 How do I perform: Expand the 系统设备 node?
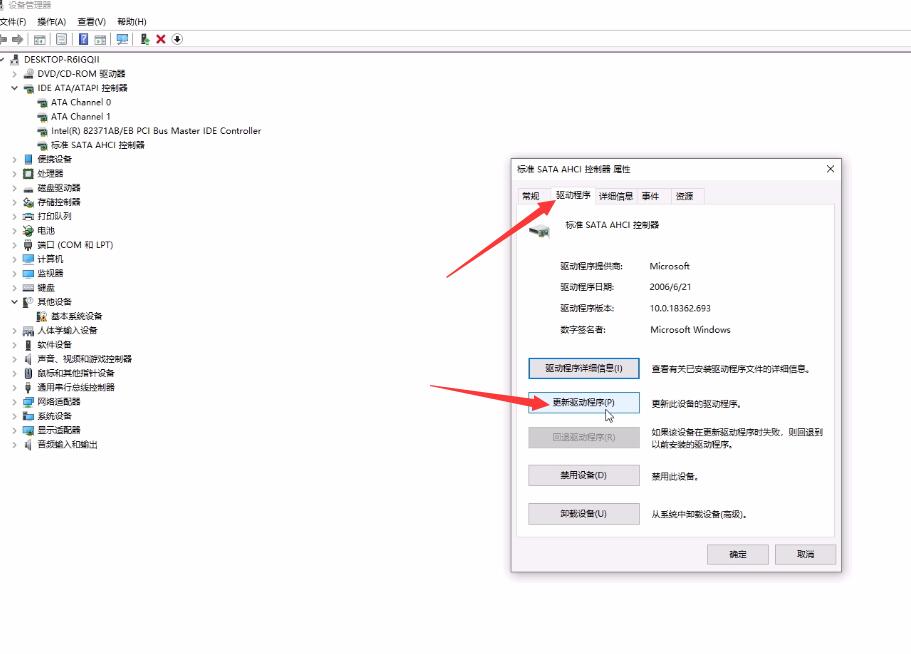tap(15, 416)
